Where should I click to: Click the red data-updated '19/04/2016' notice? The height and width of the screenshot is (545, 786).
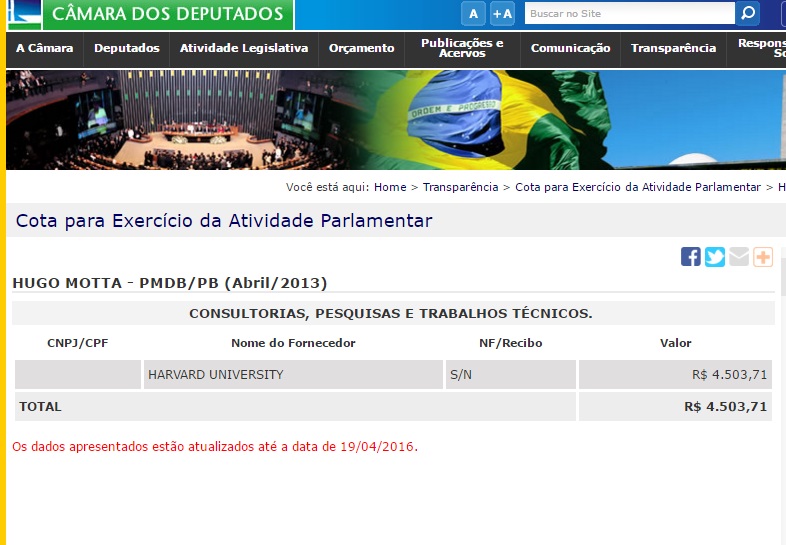click(215, 446)
